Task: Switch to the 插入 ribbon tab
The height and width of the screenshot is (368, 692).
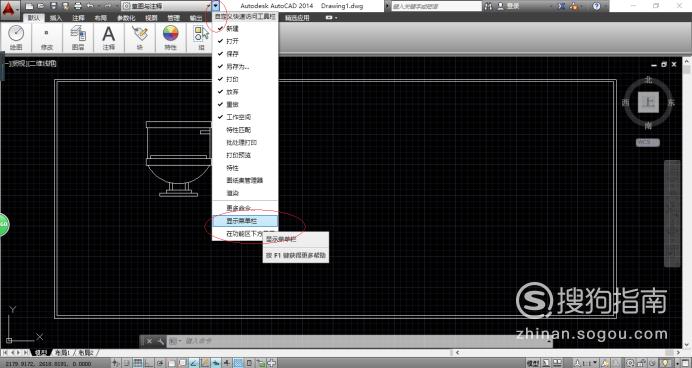Action: pyautogui.click(x=56, y=18)
